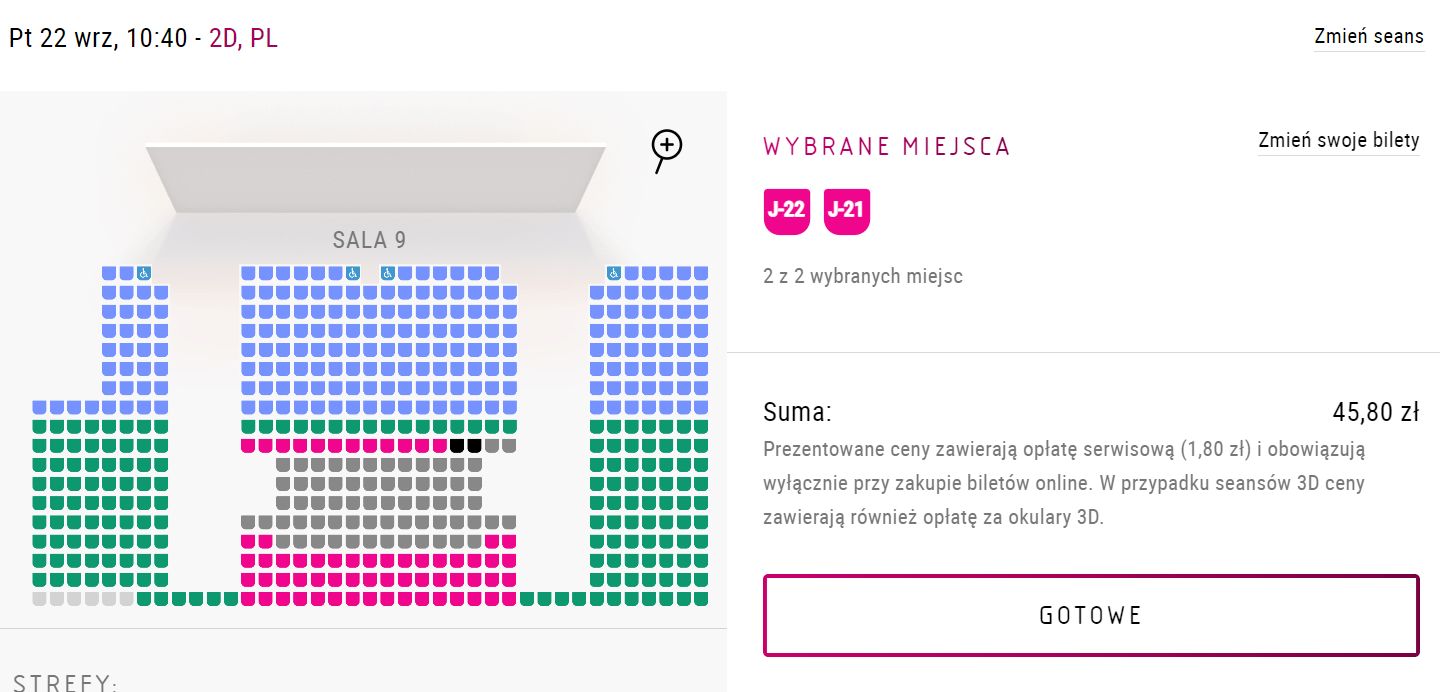Open Zmień seans to change showtime

tap(1369, 37)
